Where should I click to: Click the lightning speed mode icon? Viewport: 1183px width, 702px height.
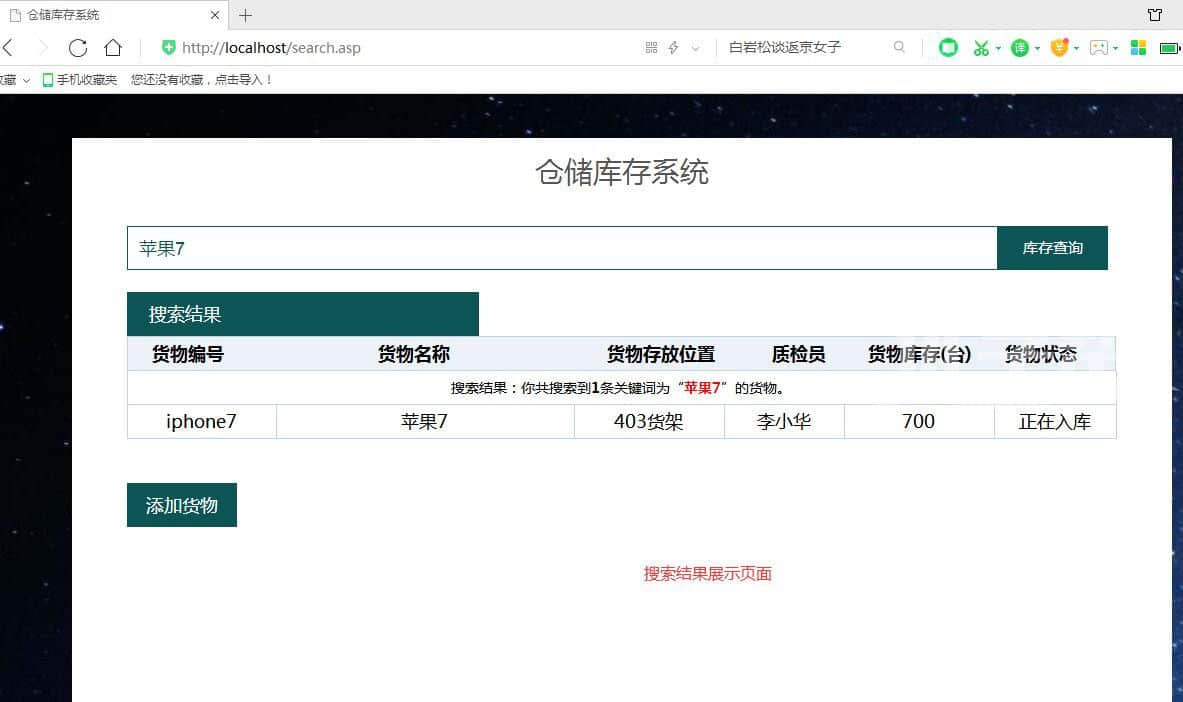[x=673, y=48]
